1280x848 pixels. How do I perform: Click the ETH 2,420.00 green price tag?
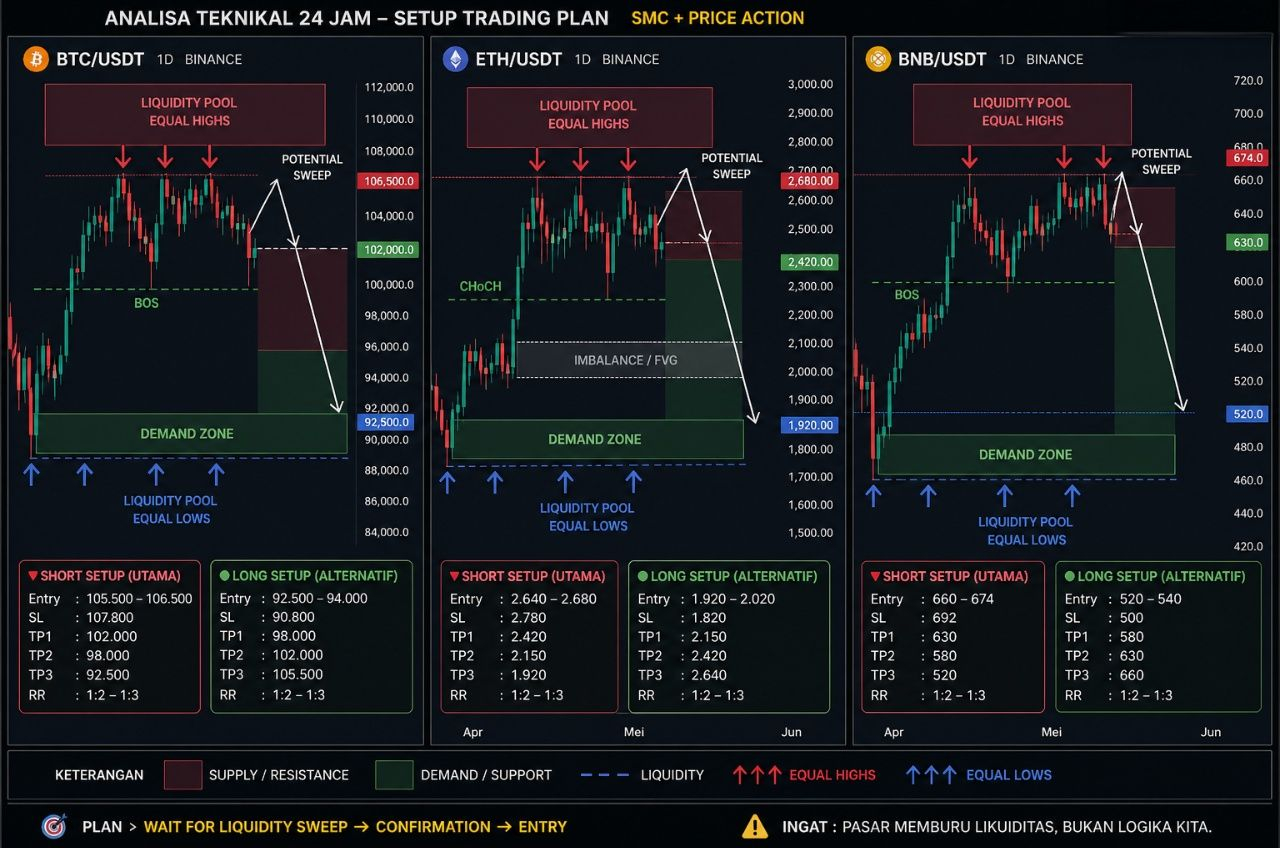pos(808,262)
